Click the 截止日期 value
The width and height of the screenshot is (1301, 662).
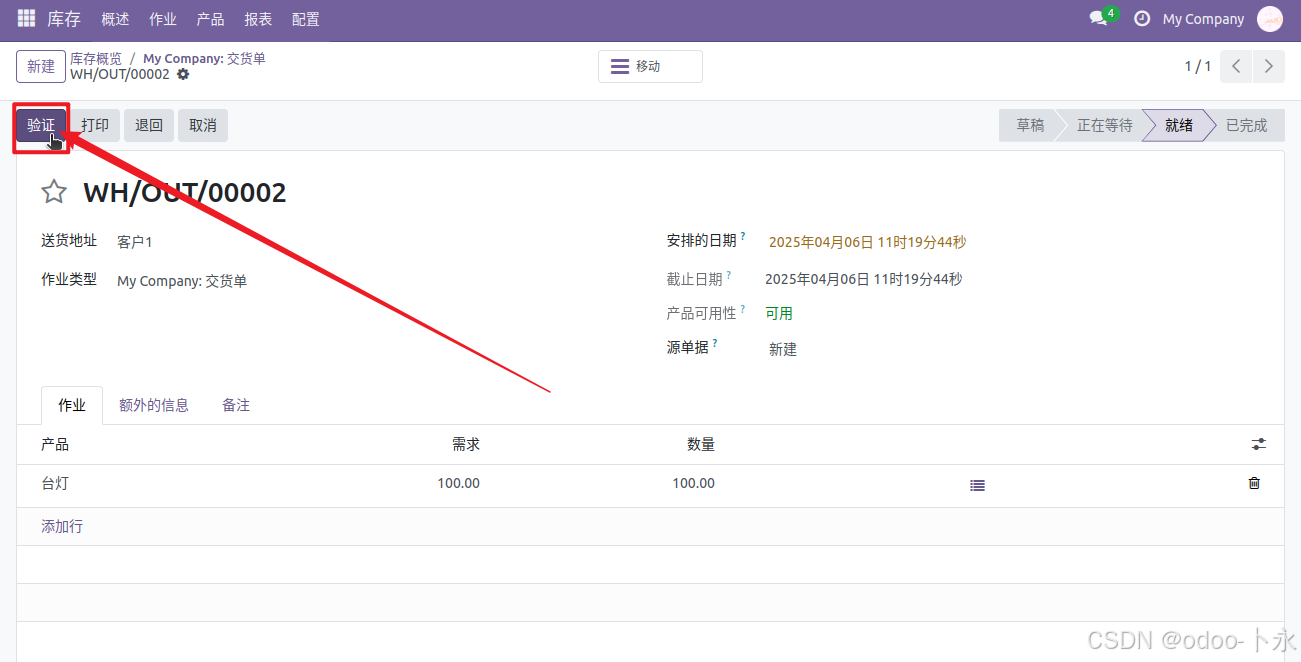pos(863,279)
